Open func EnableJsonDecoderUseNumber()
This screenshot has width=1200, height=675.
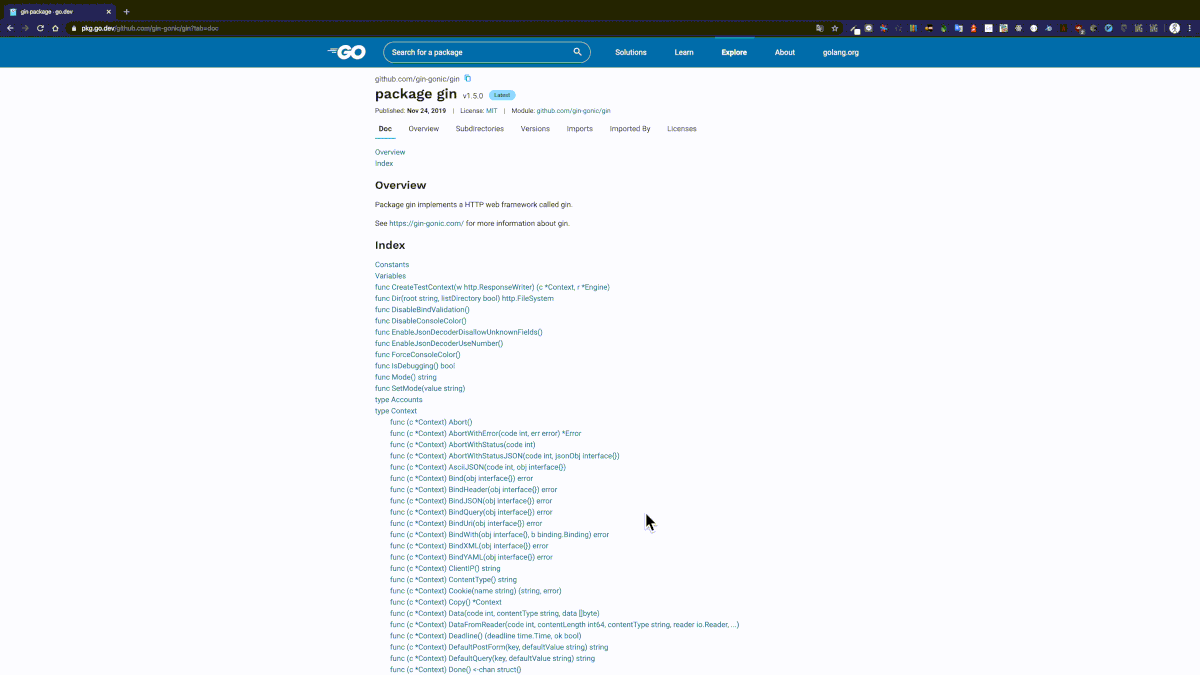coord(439,343)
